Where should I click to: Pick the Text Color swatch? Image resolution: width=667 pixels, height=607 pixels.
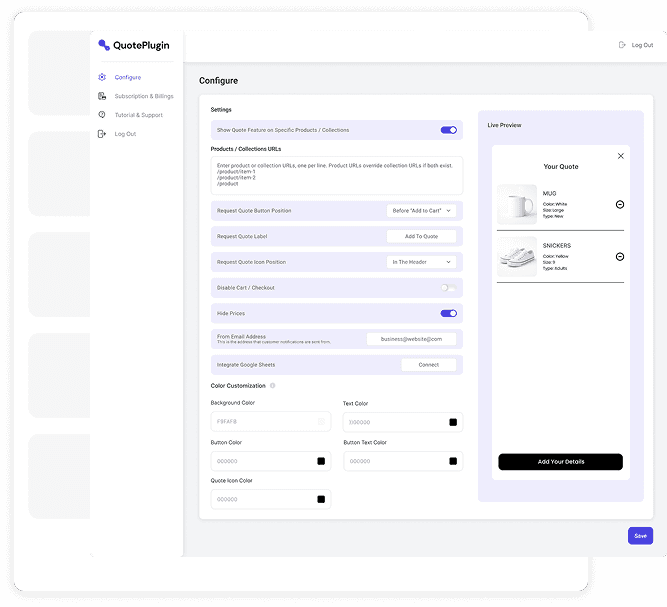(453, 422)
